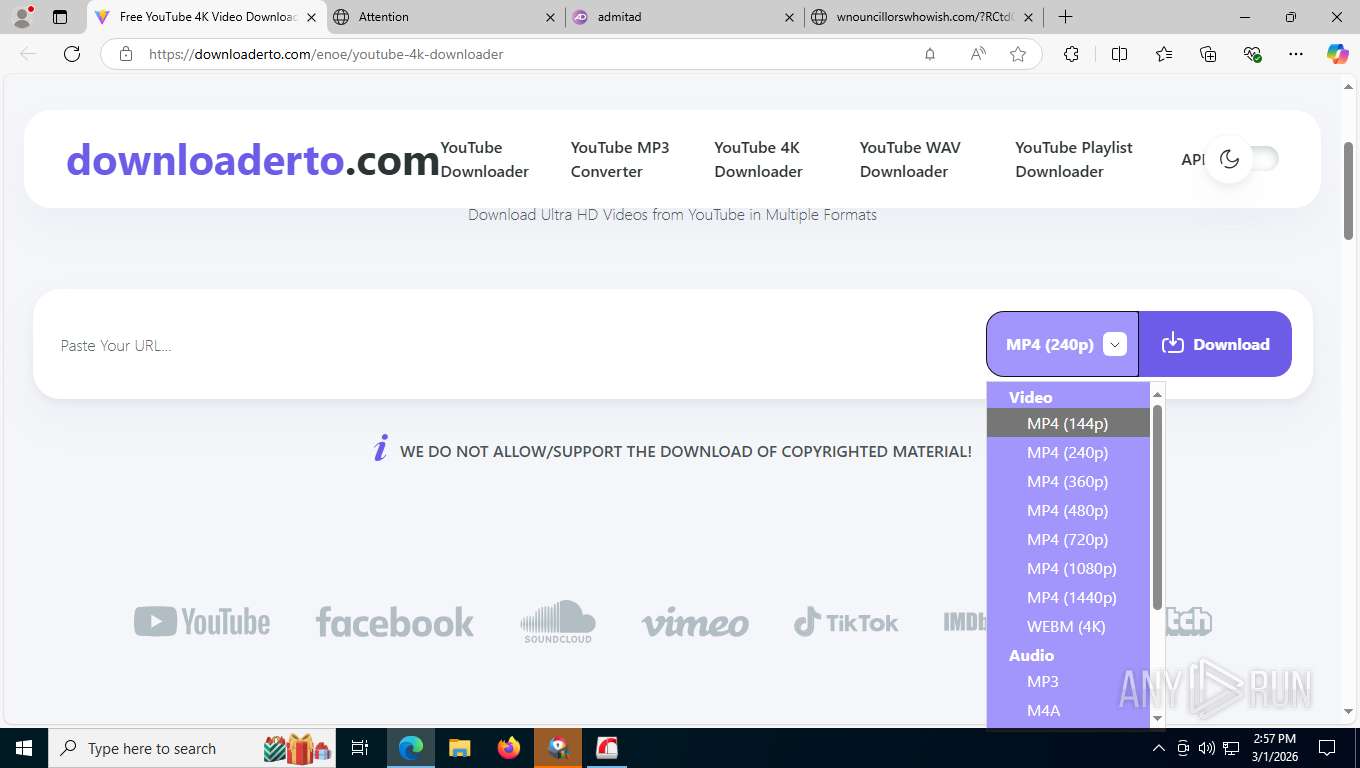Select WEBM (4K) option
The height and width of the screenshot is (768, 1360).
(x=1068, y=626)
